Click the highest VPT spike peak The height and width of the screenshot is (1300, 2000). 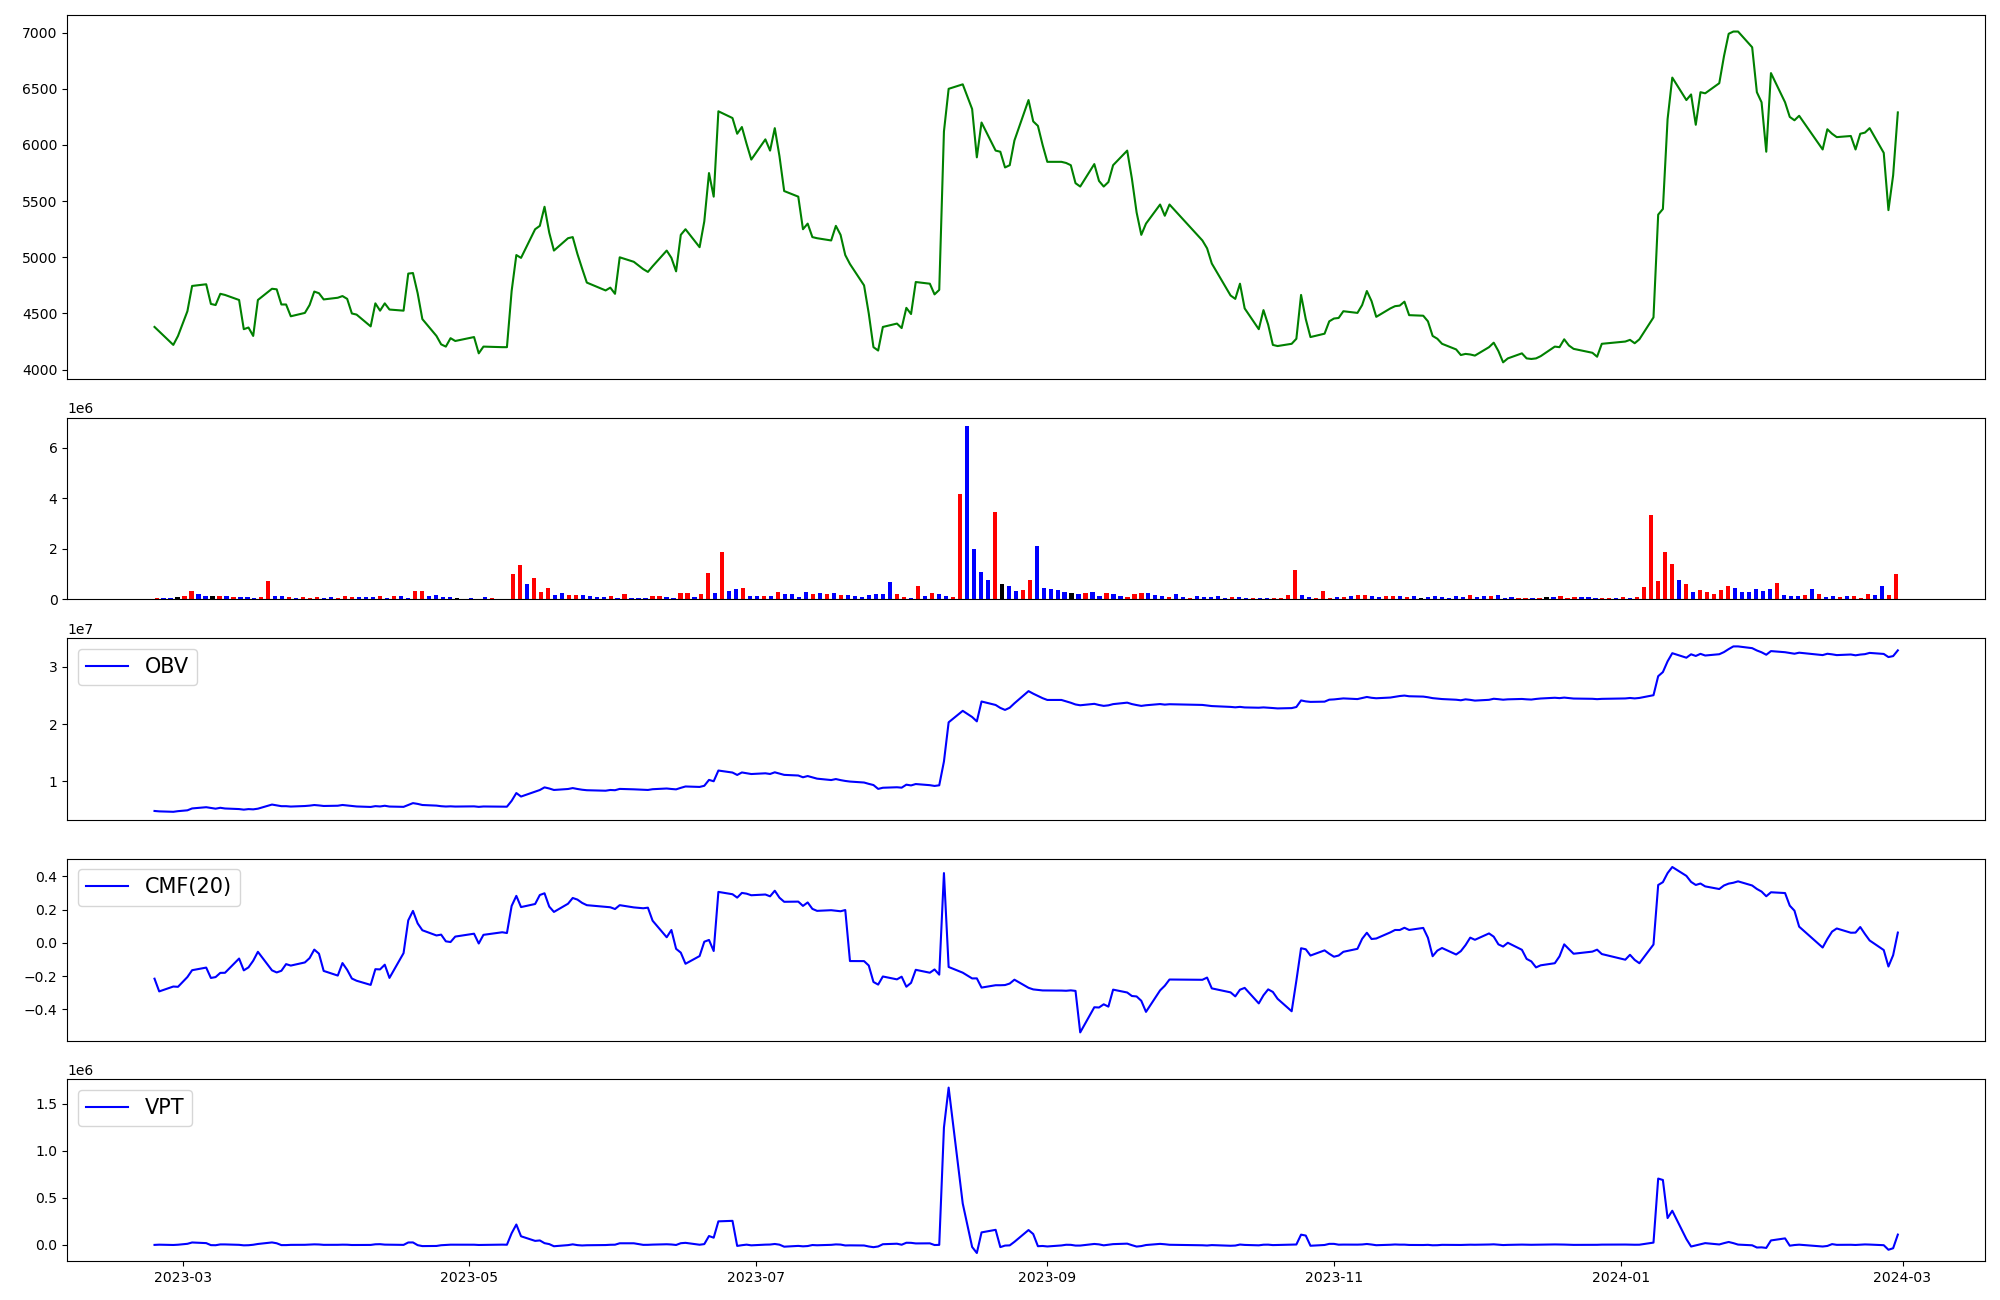point(948,1088)
